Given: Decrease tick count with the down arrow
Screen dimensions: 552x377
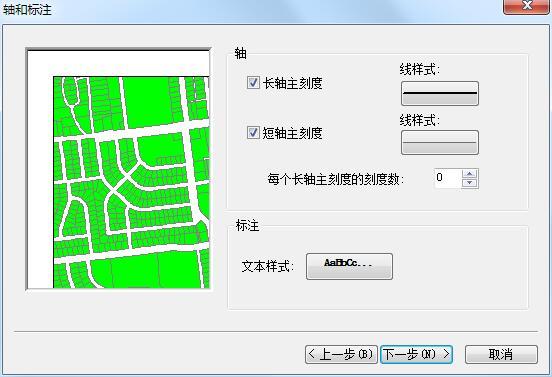Looking at the screenshot, I should click(470, 183).
